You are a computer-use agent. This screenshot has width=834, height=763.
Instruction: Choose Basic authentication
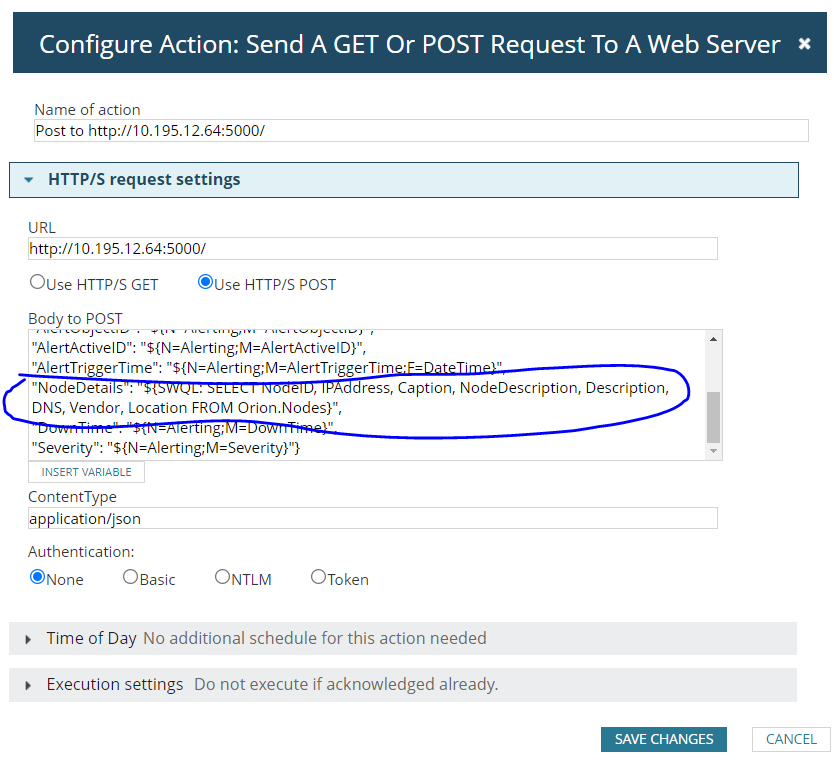click(130, 577)
